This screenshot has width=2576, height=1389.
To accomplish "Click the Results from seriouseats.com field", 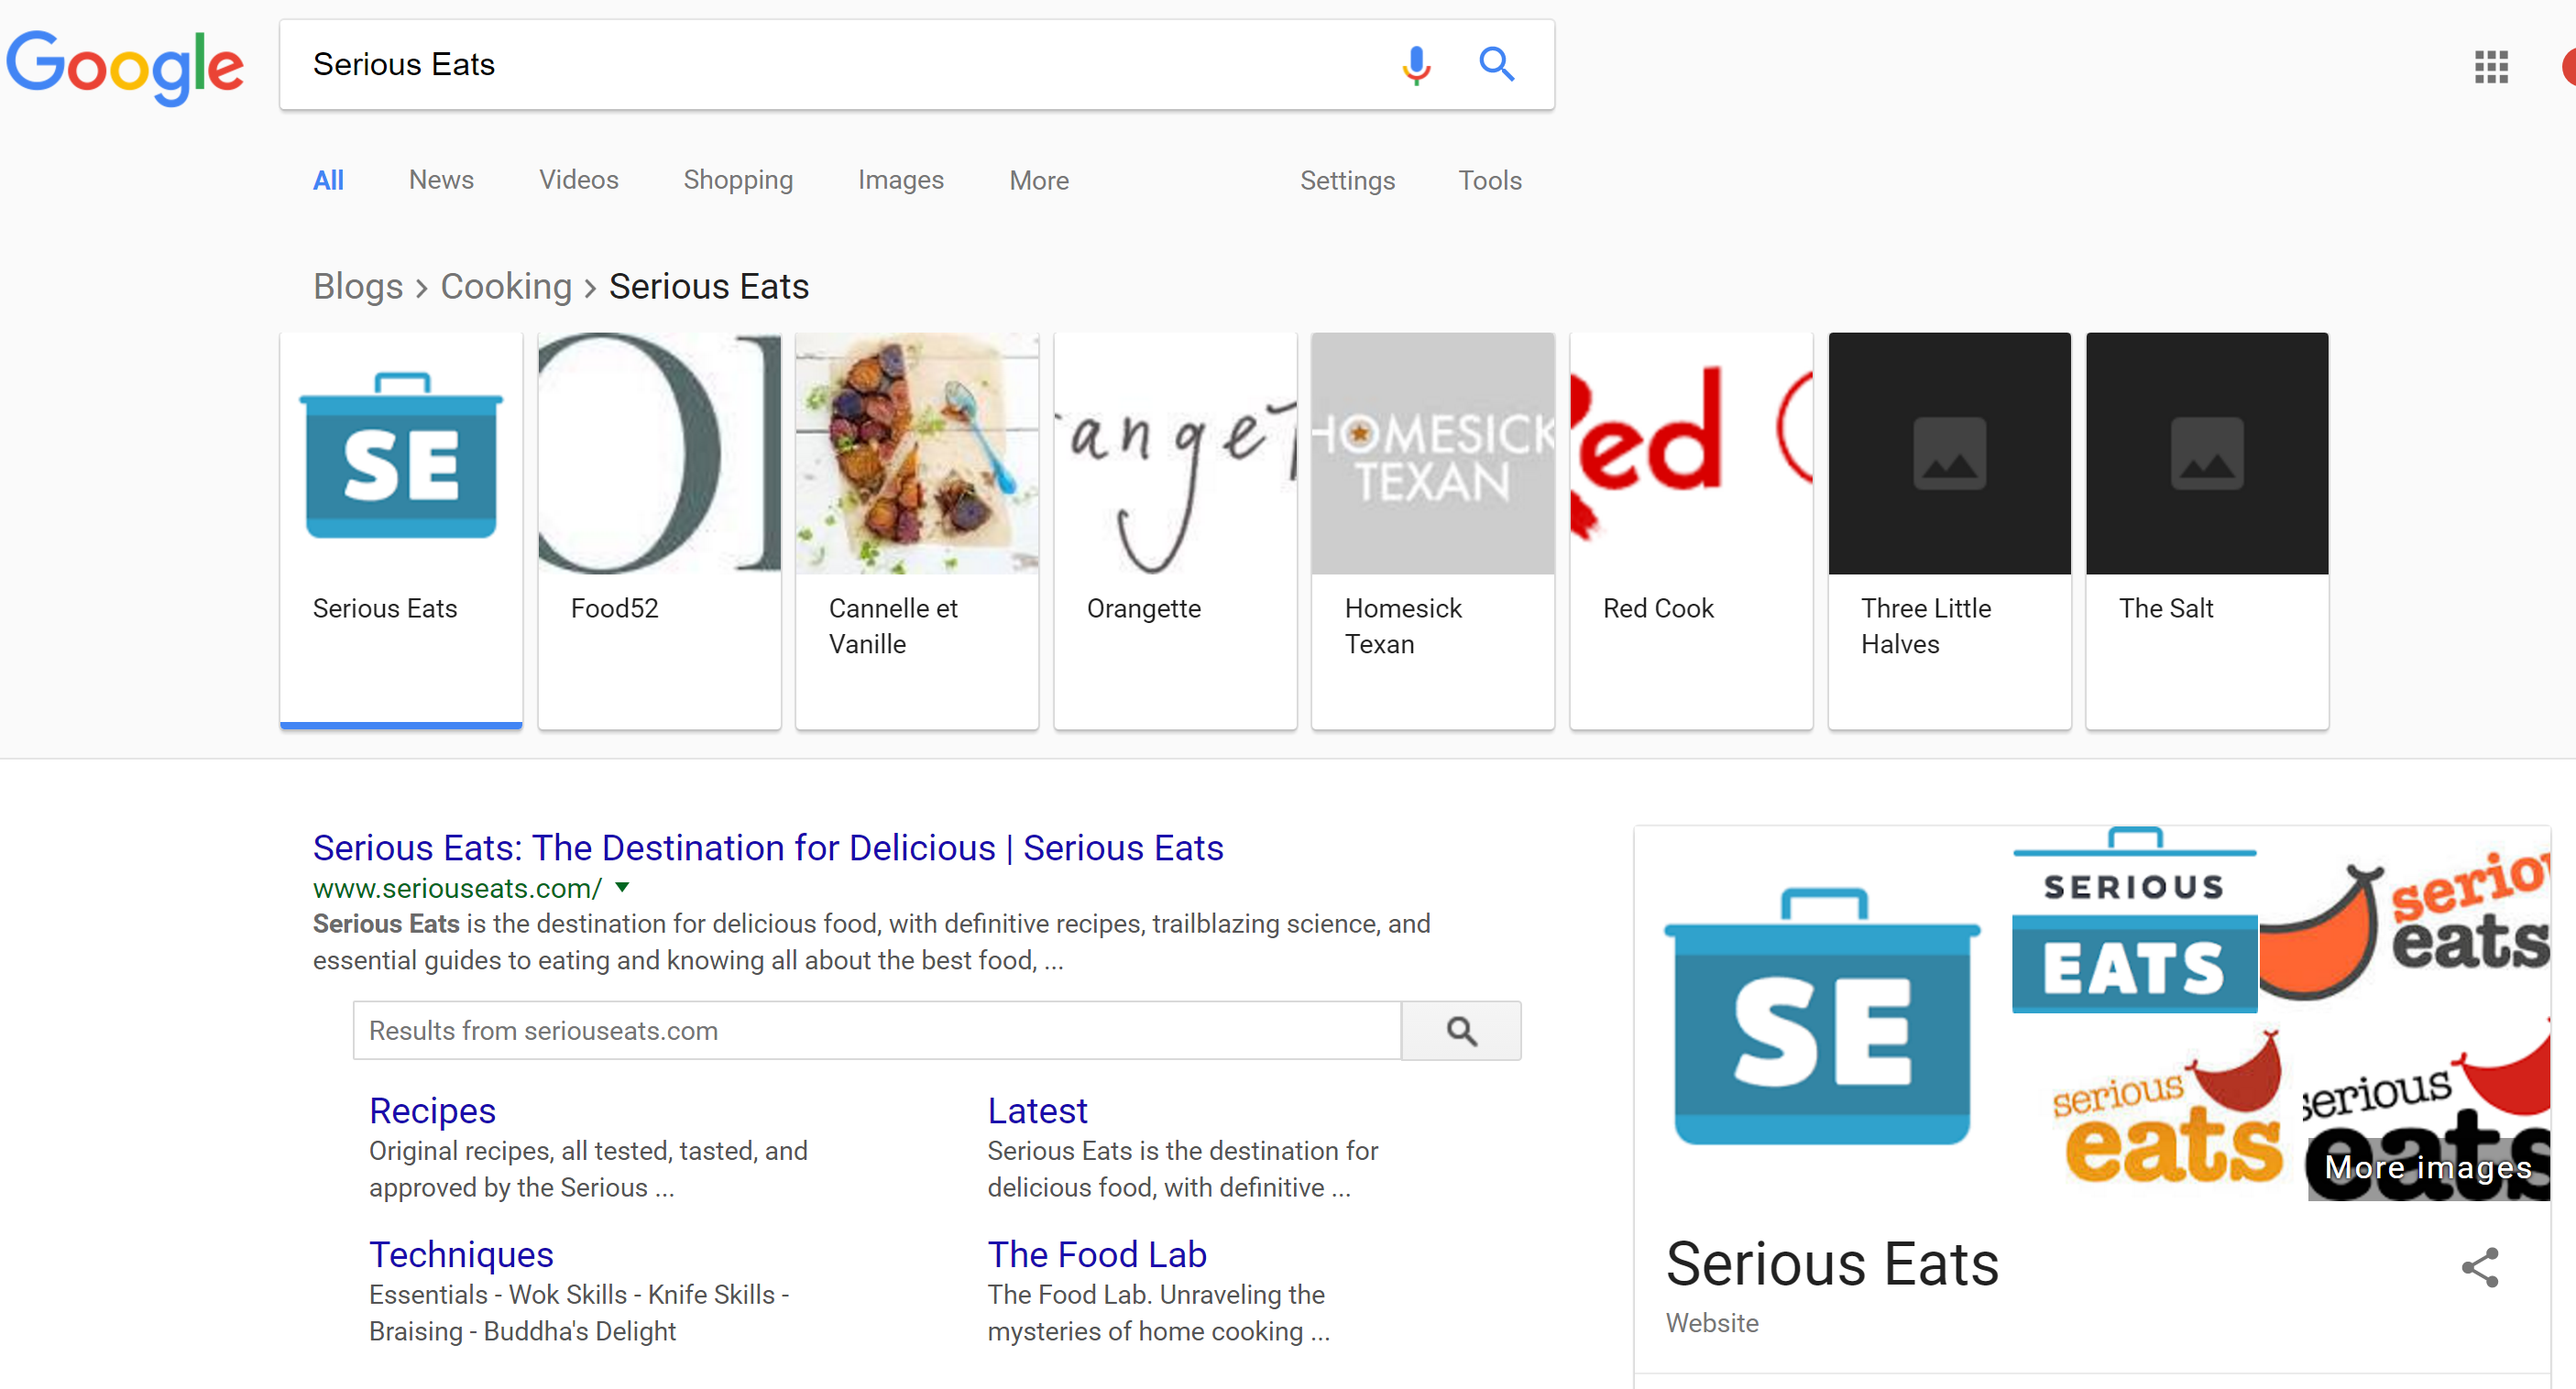I will (875, 1030).
